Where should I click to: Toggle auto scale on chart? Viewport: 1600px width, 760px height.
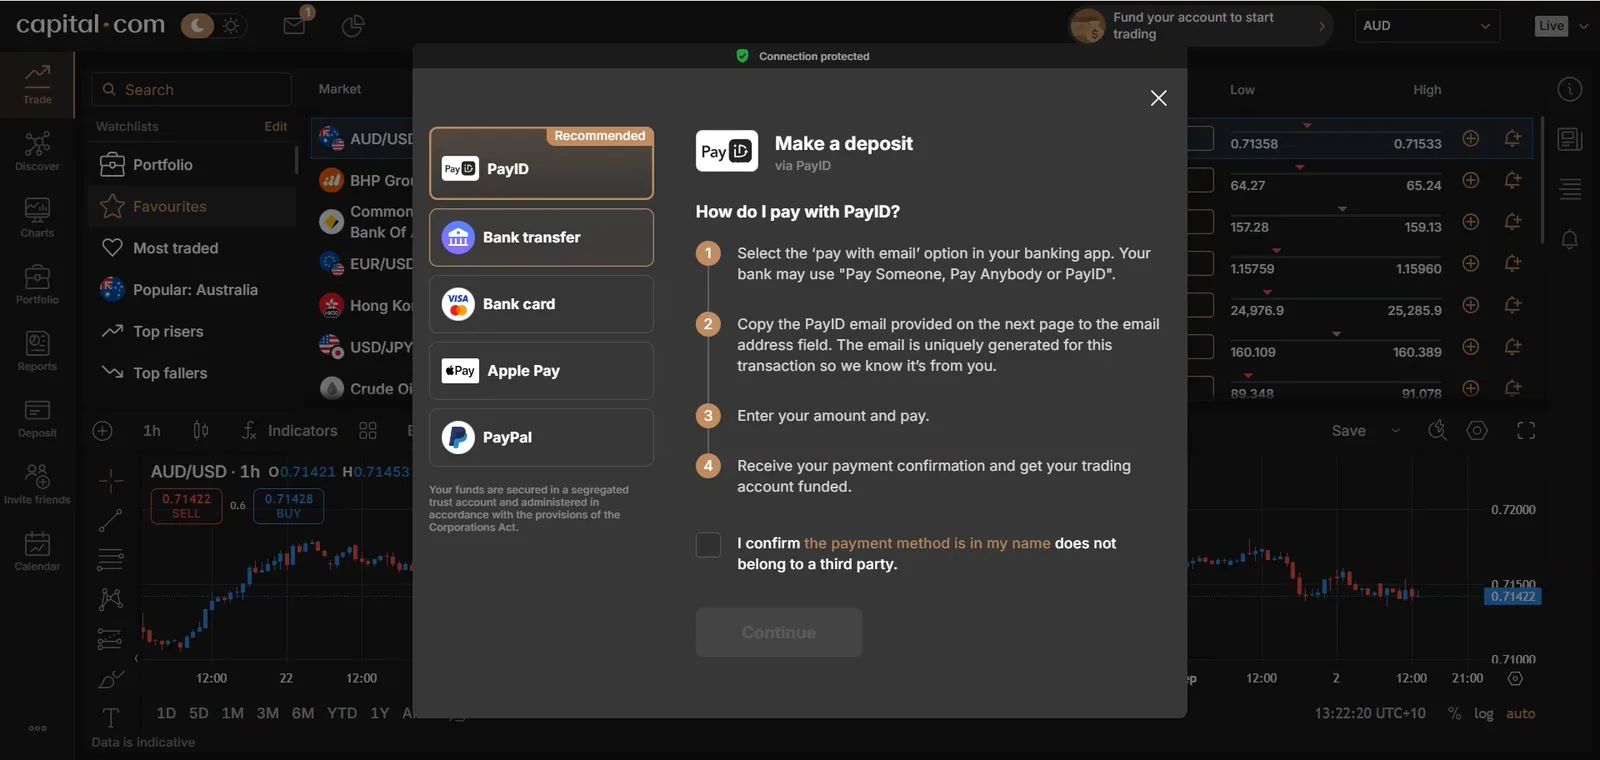(1521, 714)
